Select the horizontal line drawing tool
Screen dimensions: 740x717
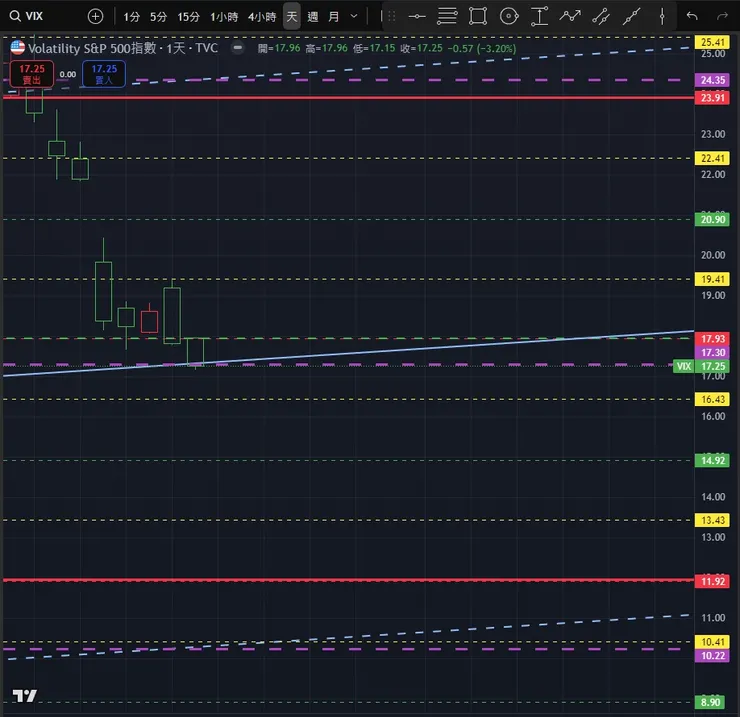pos(417,17)
